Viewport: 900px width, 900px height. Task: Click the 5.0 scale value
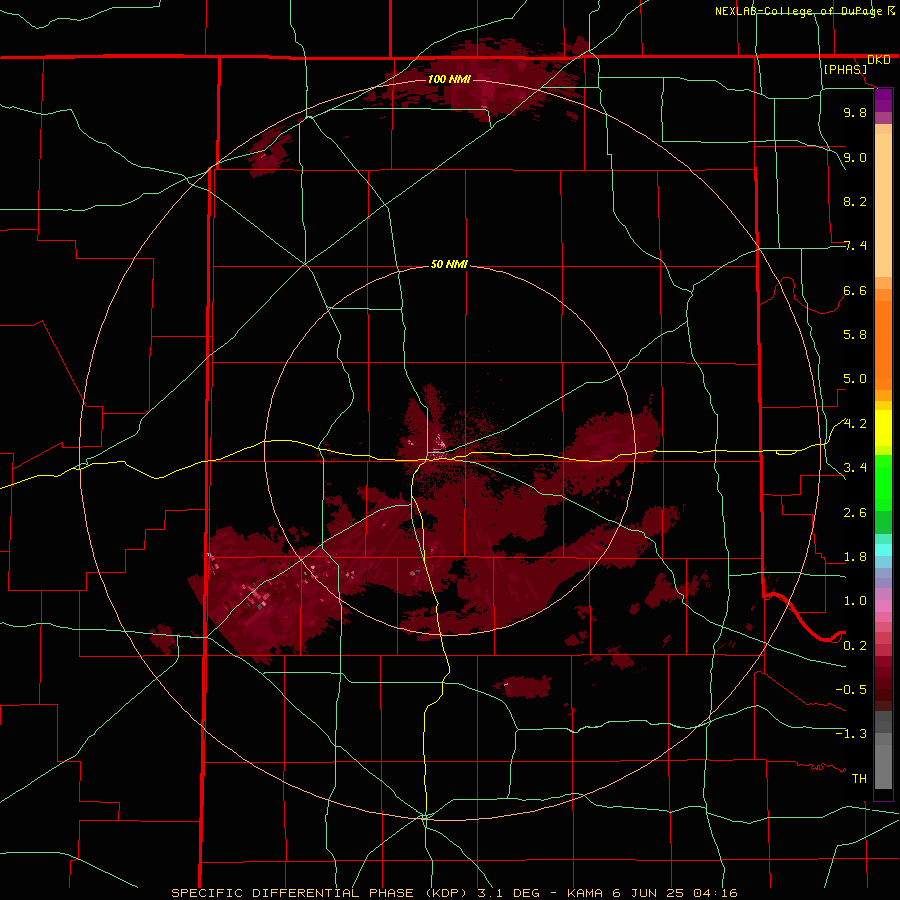(x=855, y=379)
